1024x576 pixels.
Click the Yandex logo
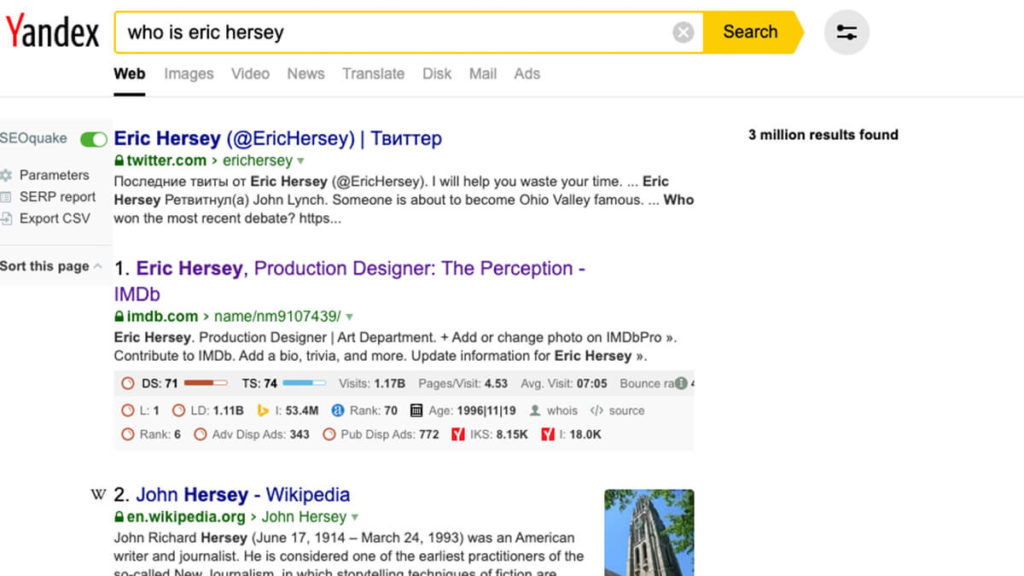pos(52,32)
